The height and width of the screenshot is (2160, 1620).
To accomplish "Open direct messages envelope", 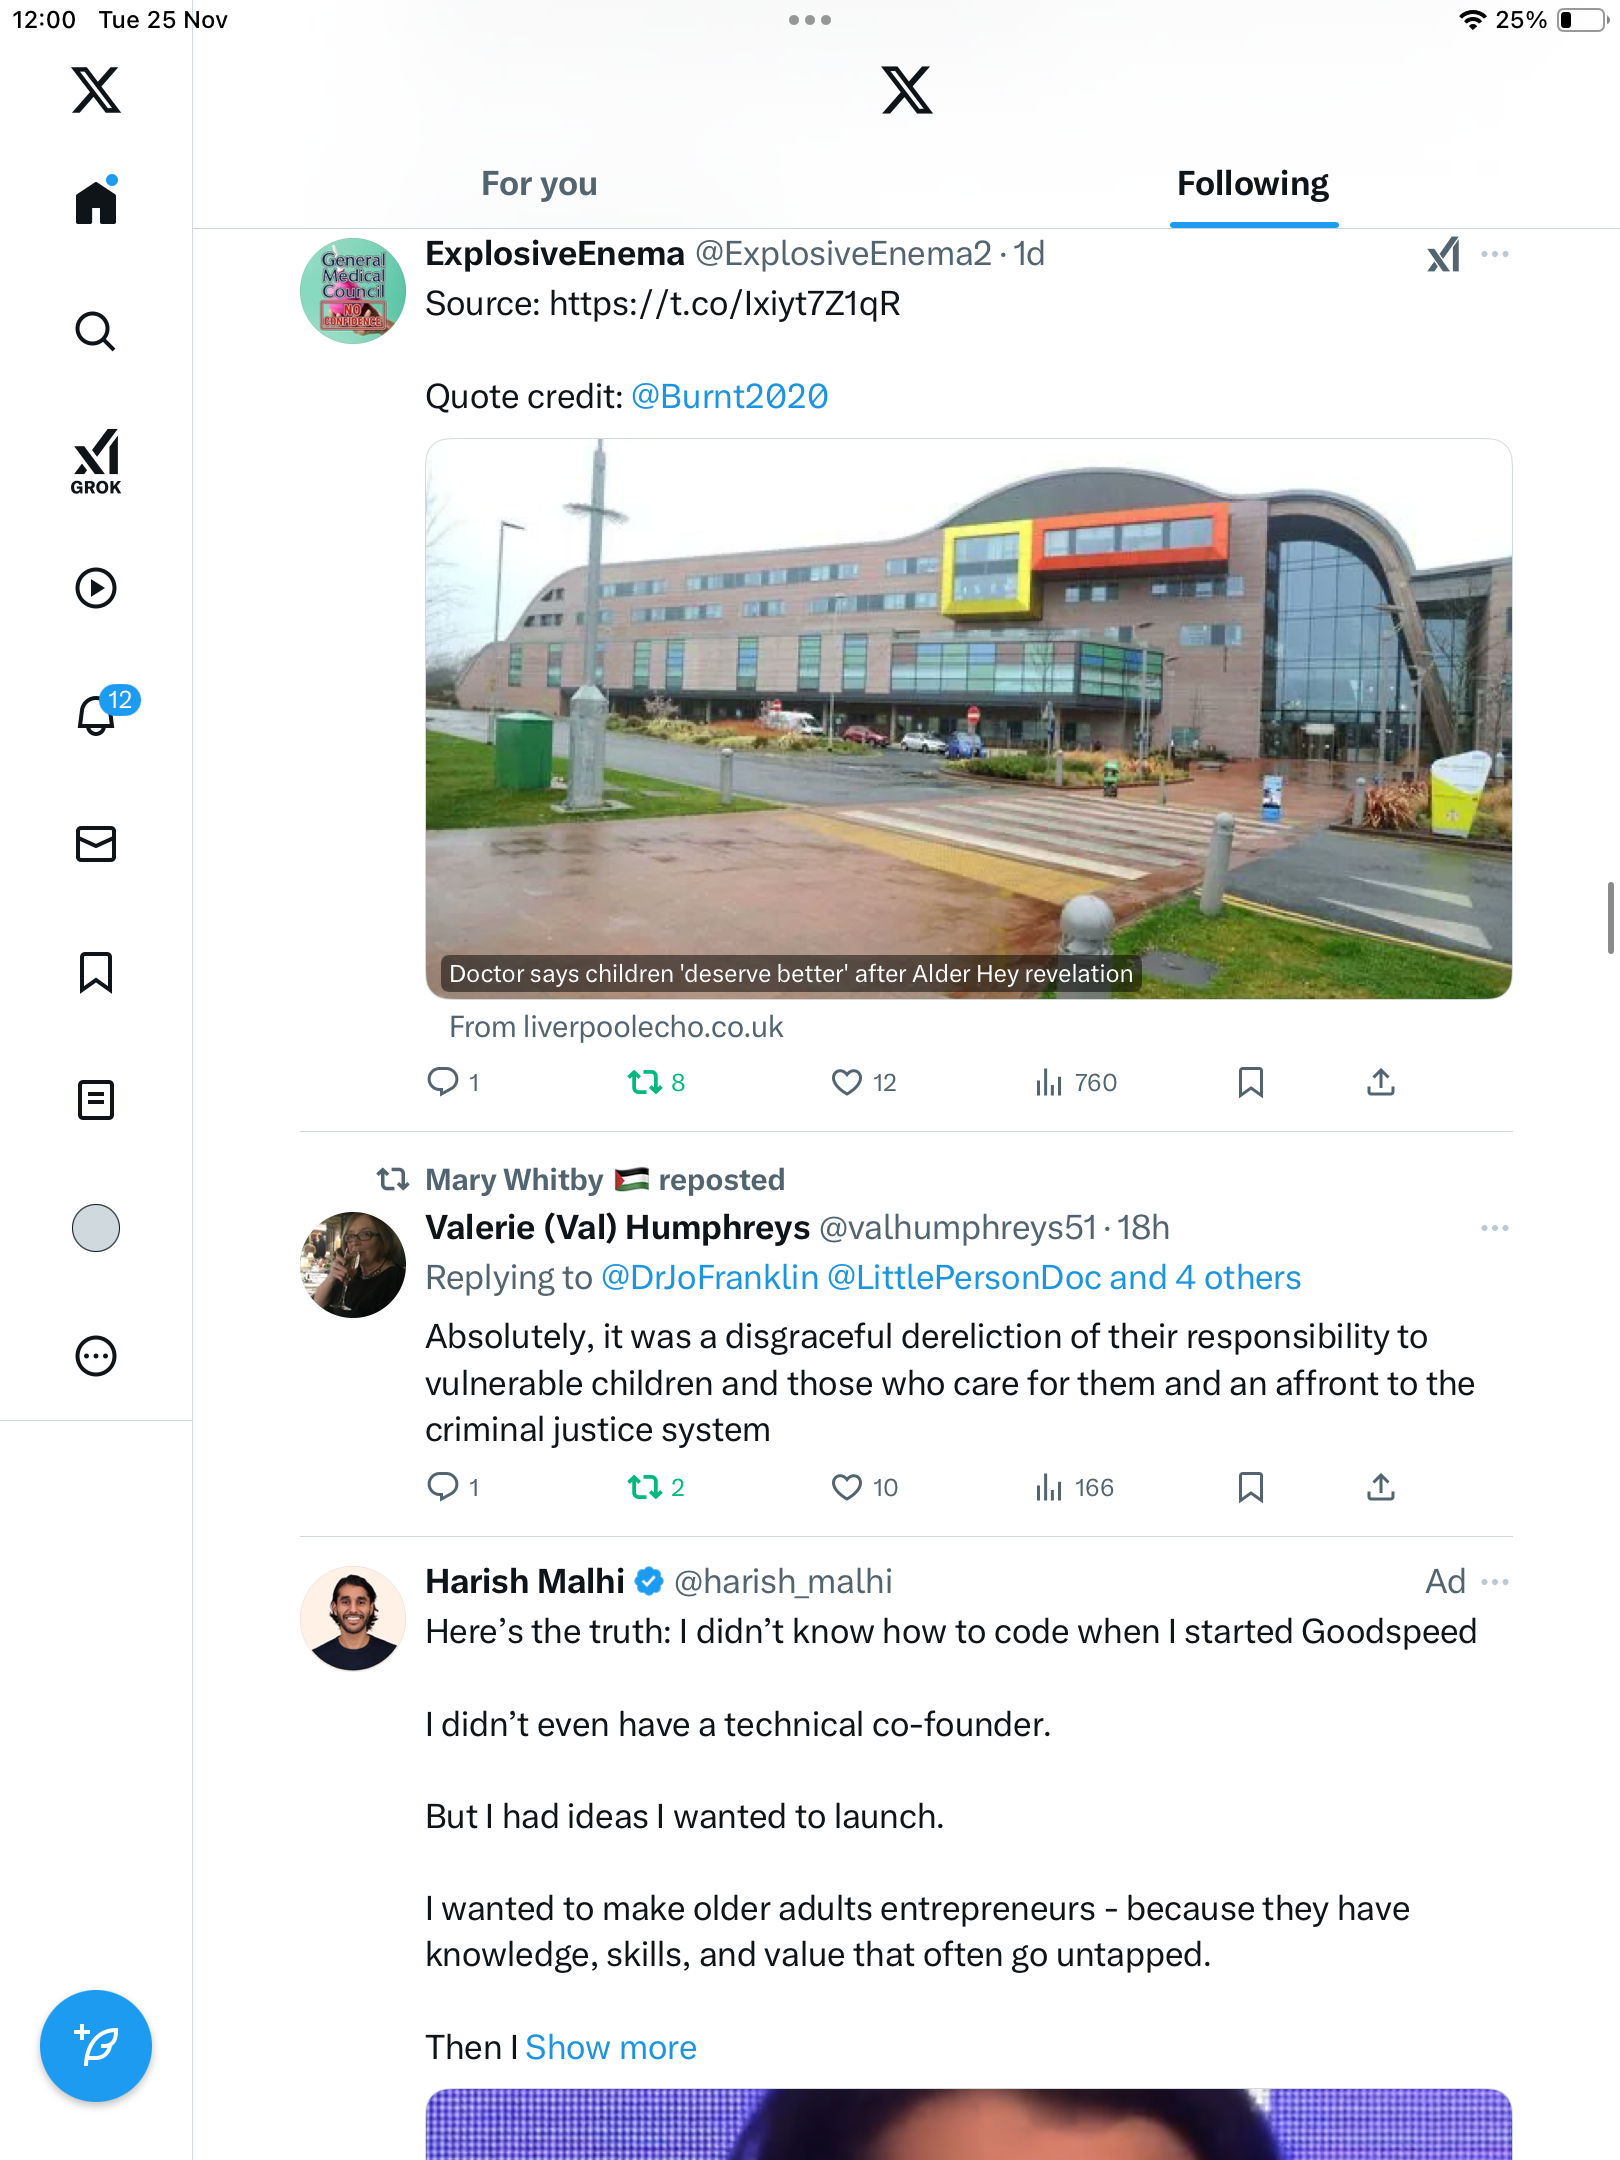I will [96, 844].
